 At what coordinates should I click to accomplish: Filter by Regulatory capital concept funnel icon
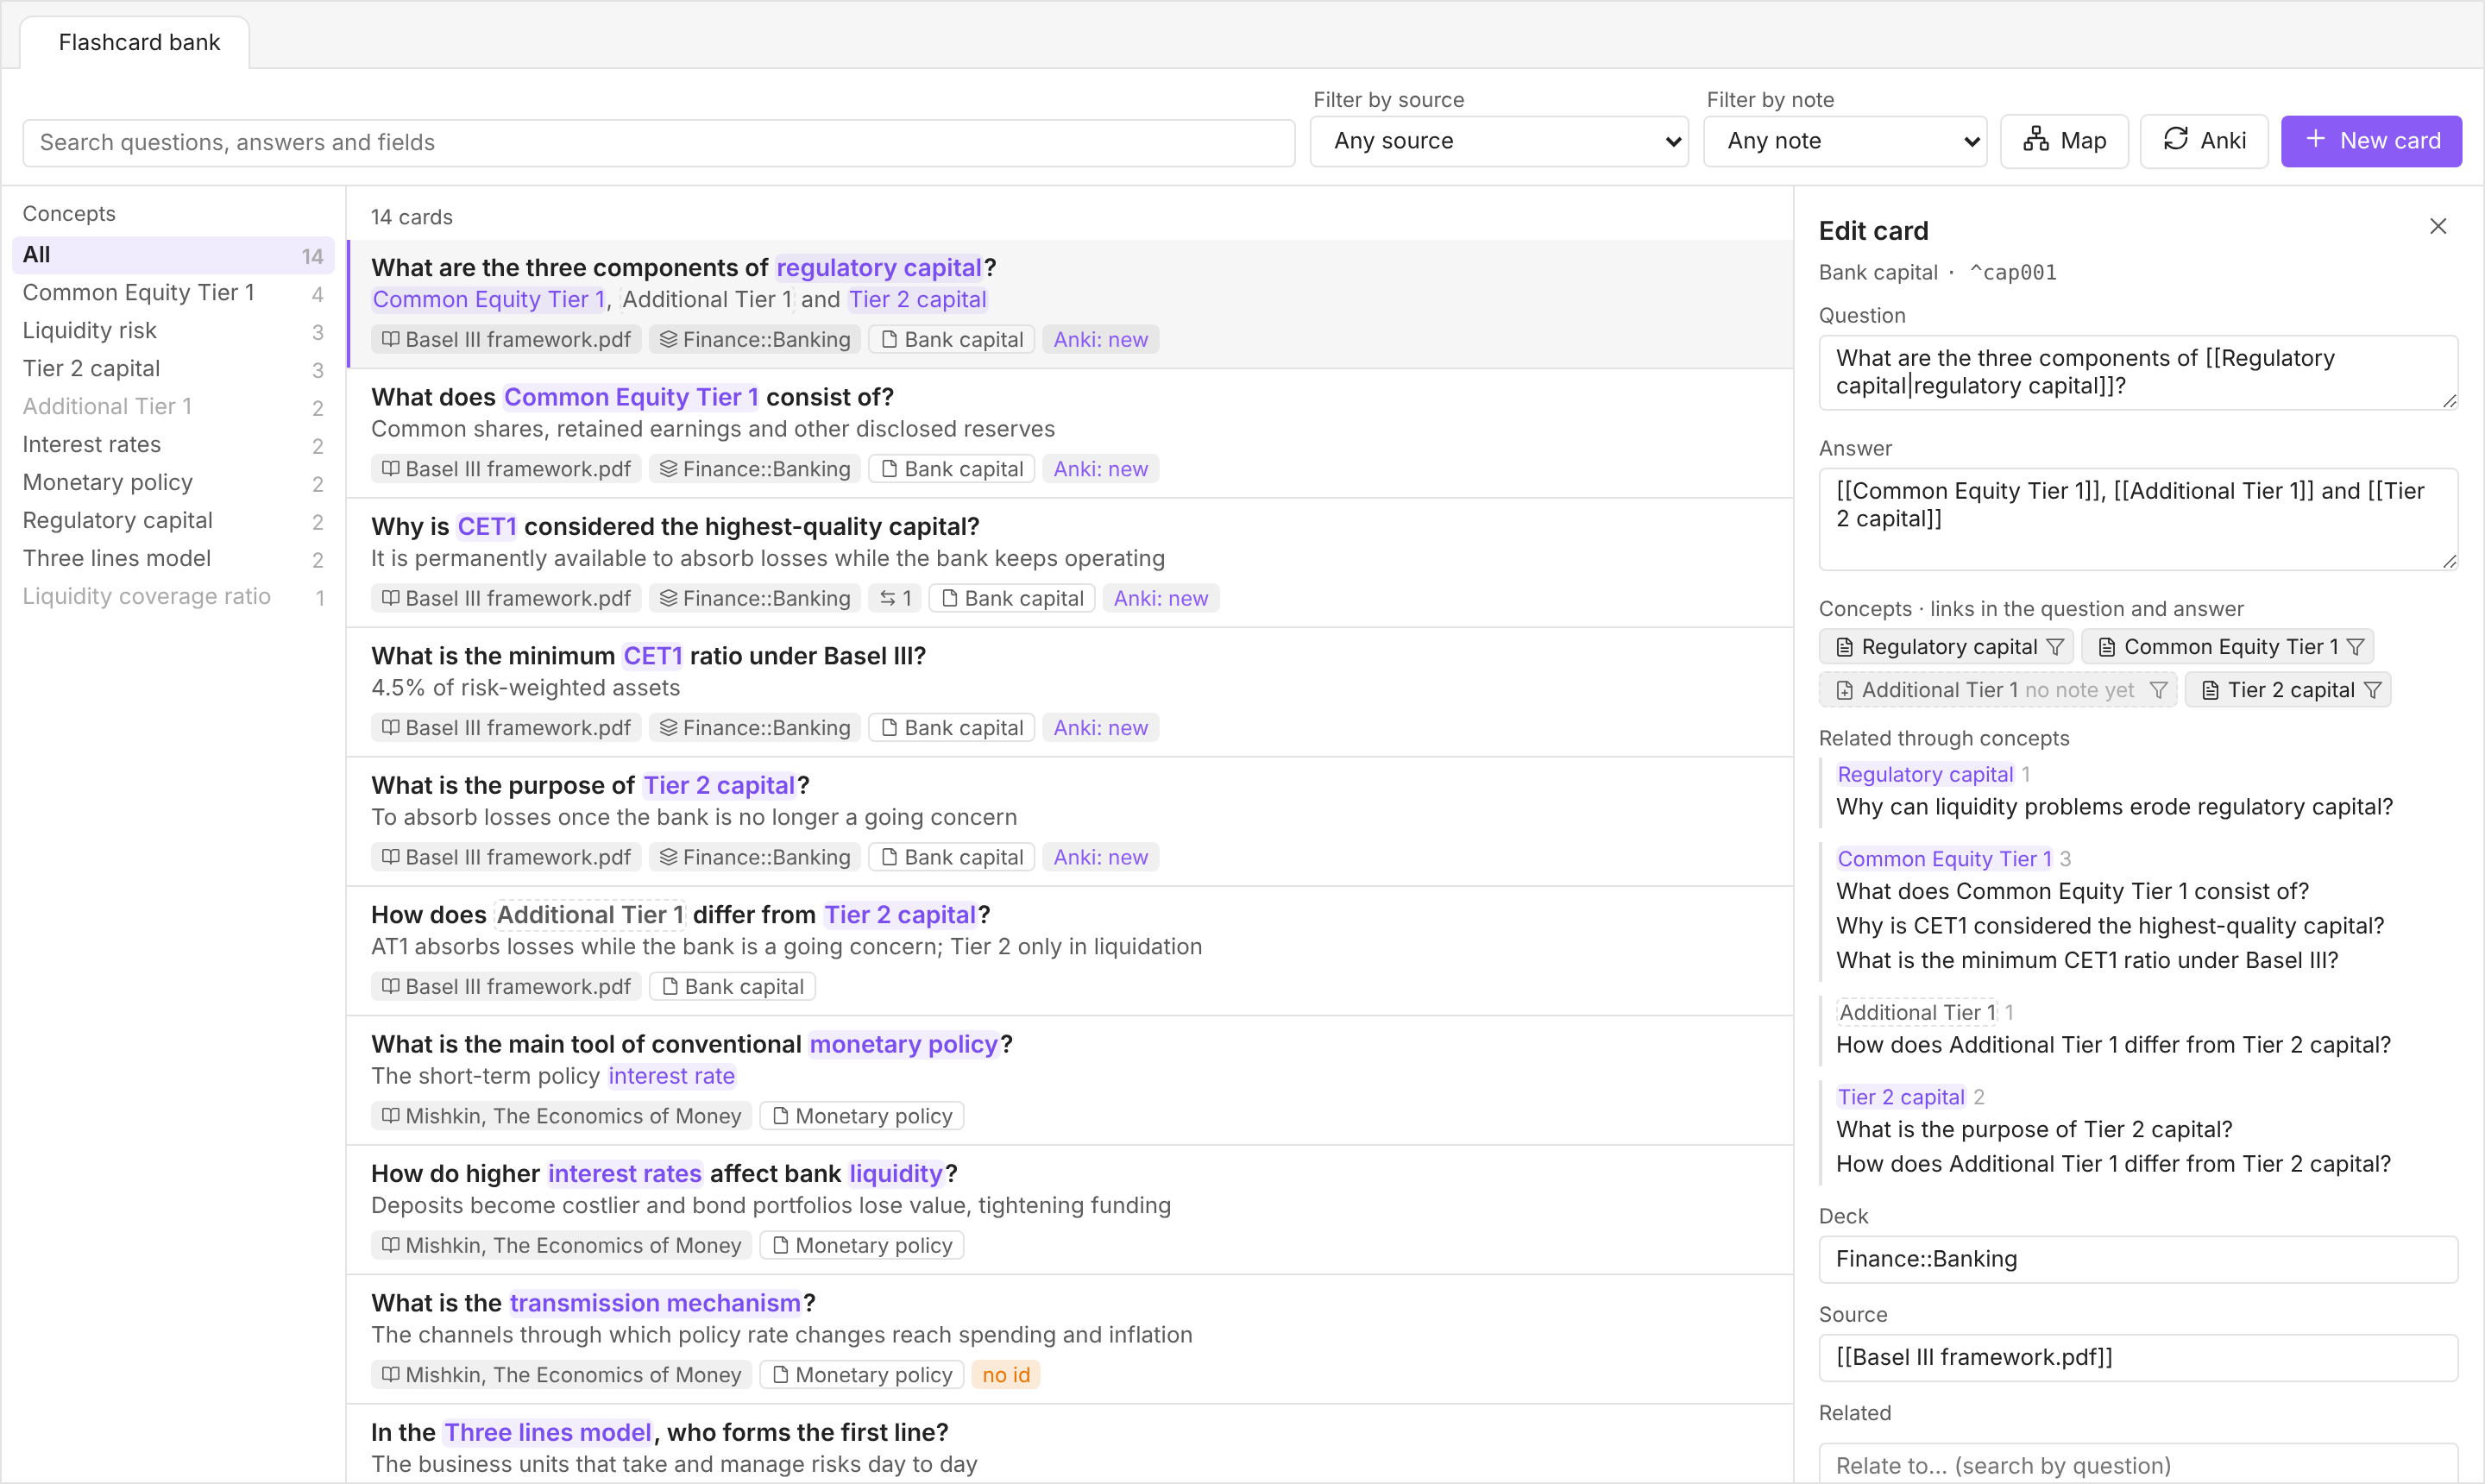pyautogui.click(x=2054, y=647)
